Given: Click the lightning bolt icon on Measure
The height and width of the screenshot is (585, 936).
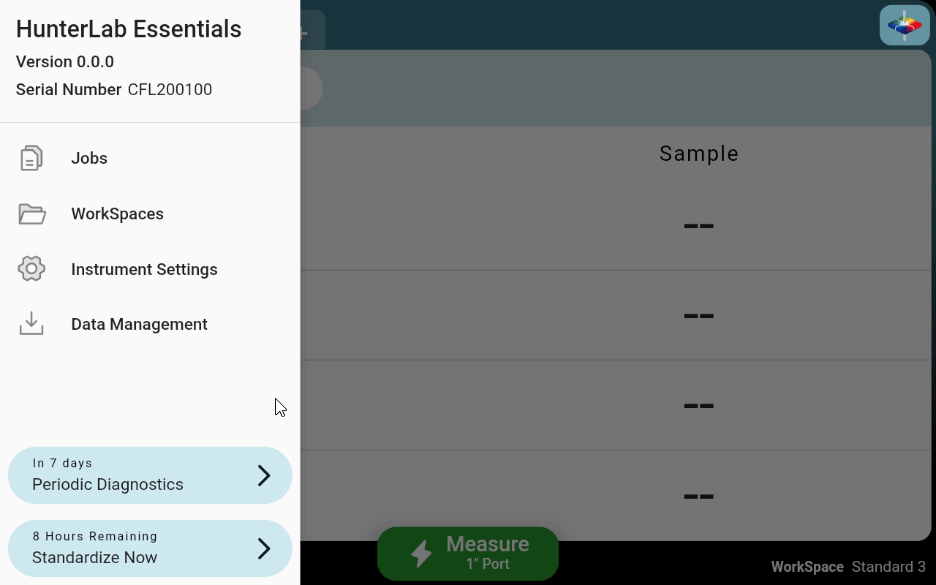Looking at the screenshot, I should coord(421,553).
